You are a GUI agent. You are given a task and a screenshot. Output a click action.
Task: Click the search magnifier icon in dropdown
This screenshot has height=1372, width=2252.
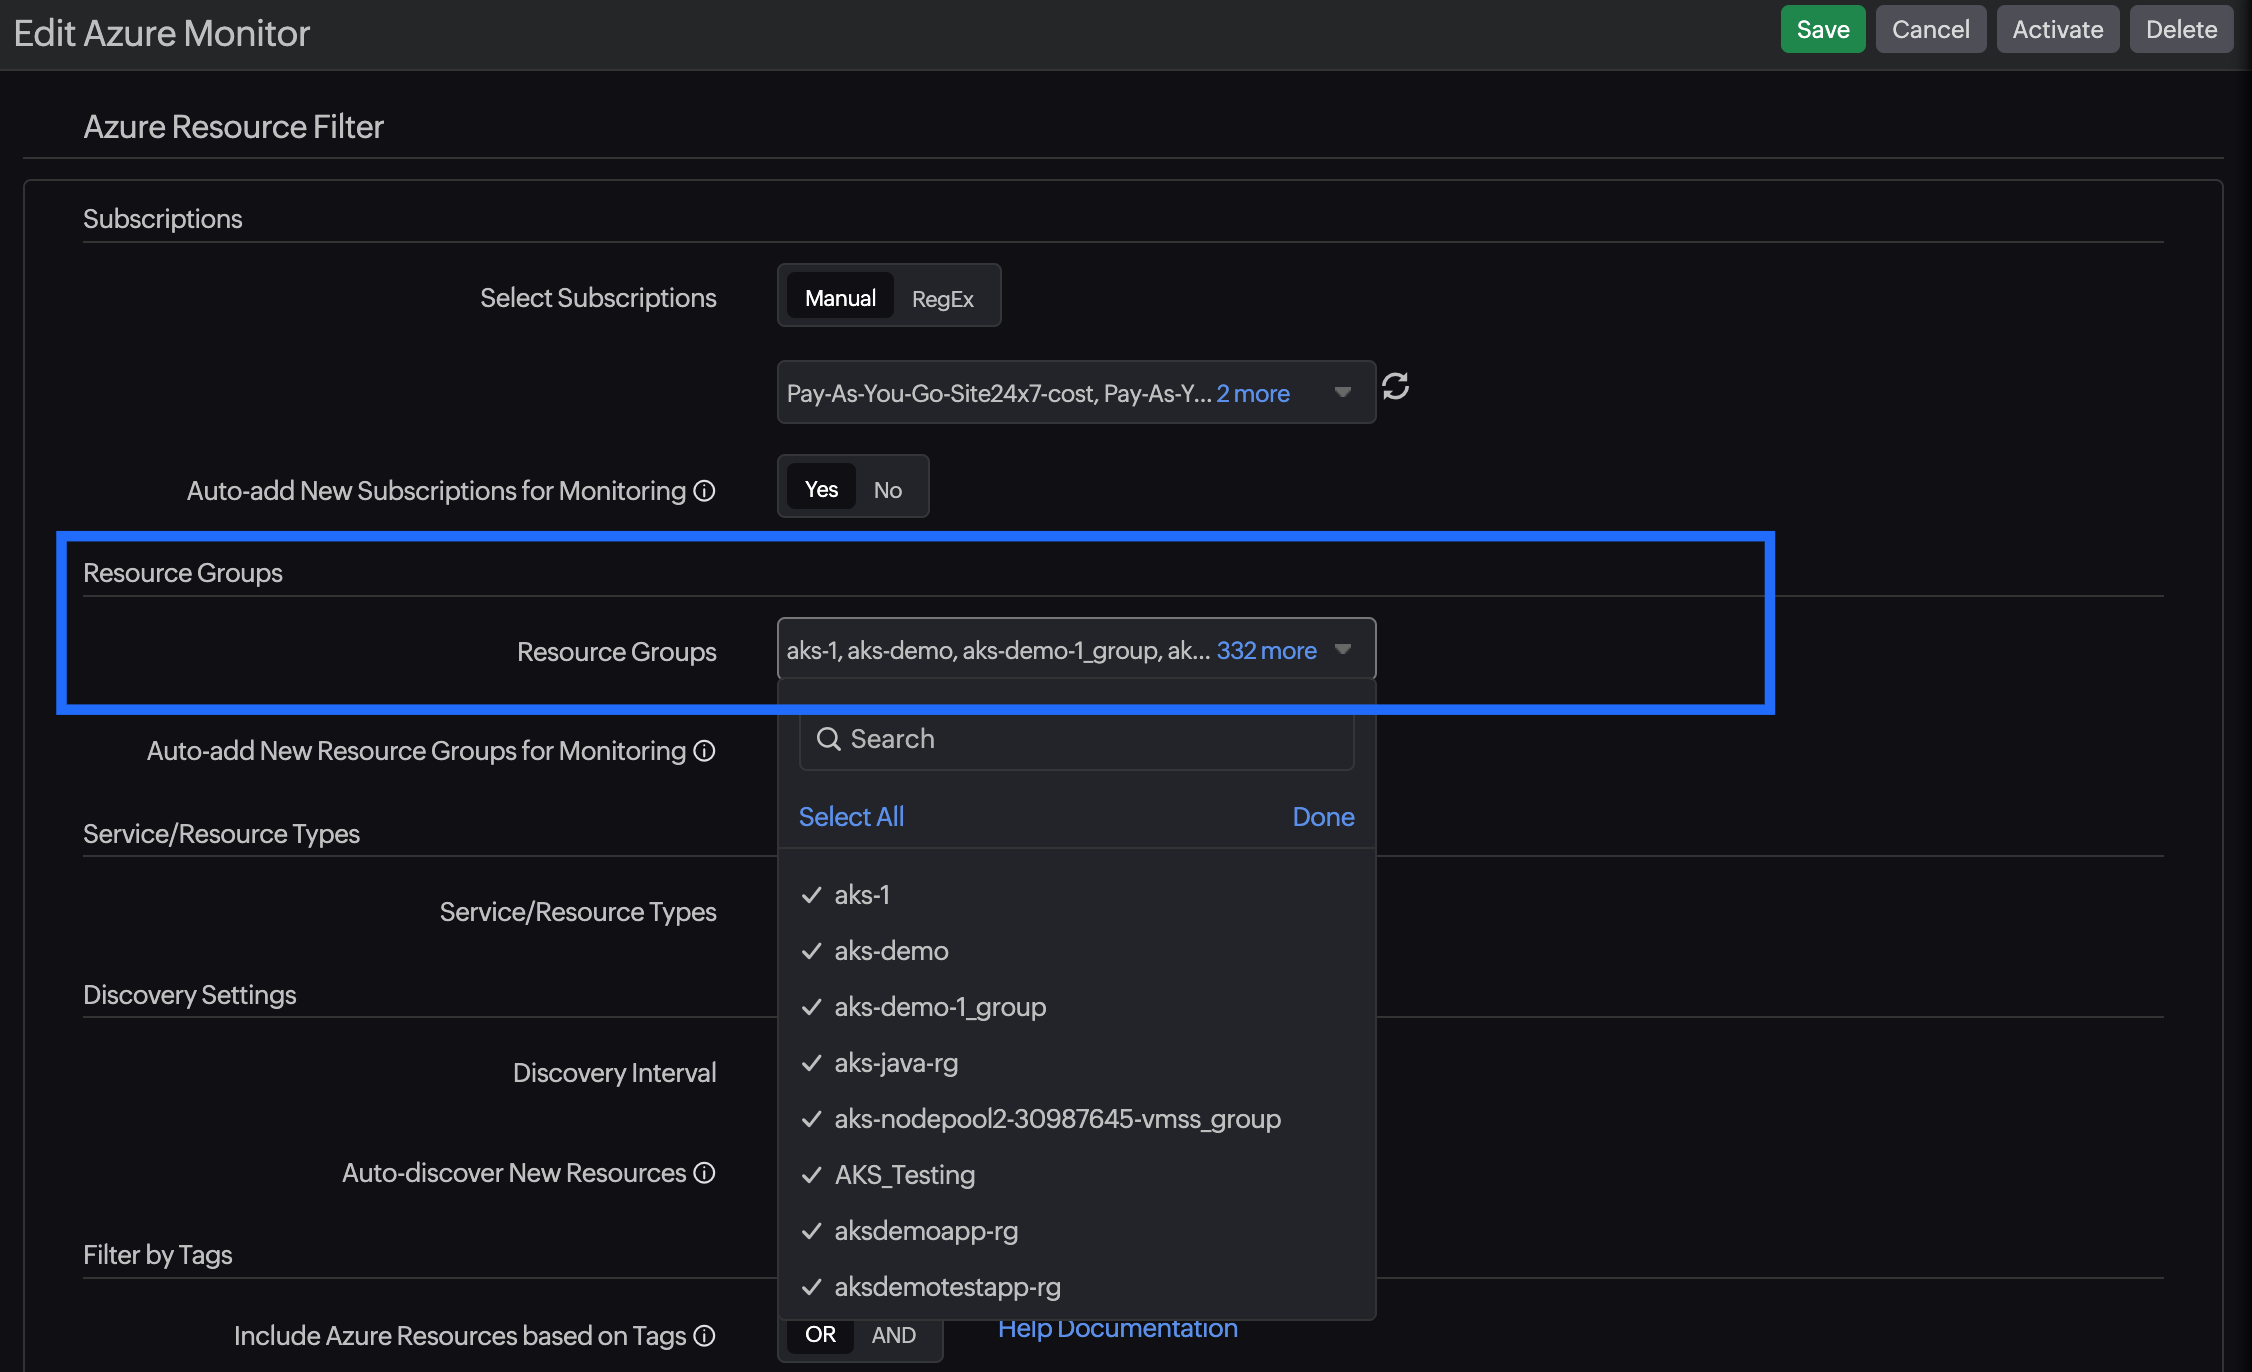(x=828, y=739)
